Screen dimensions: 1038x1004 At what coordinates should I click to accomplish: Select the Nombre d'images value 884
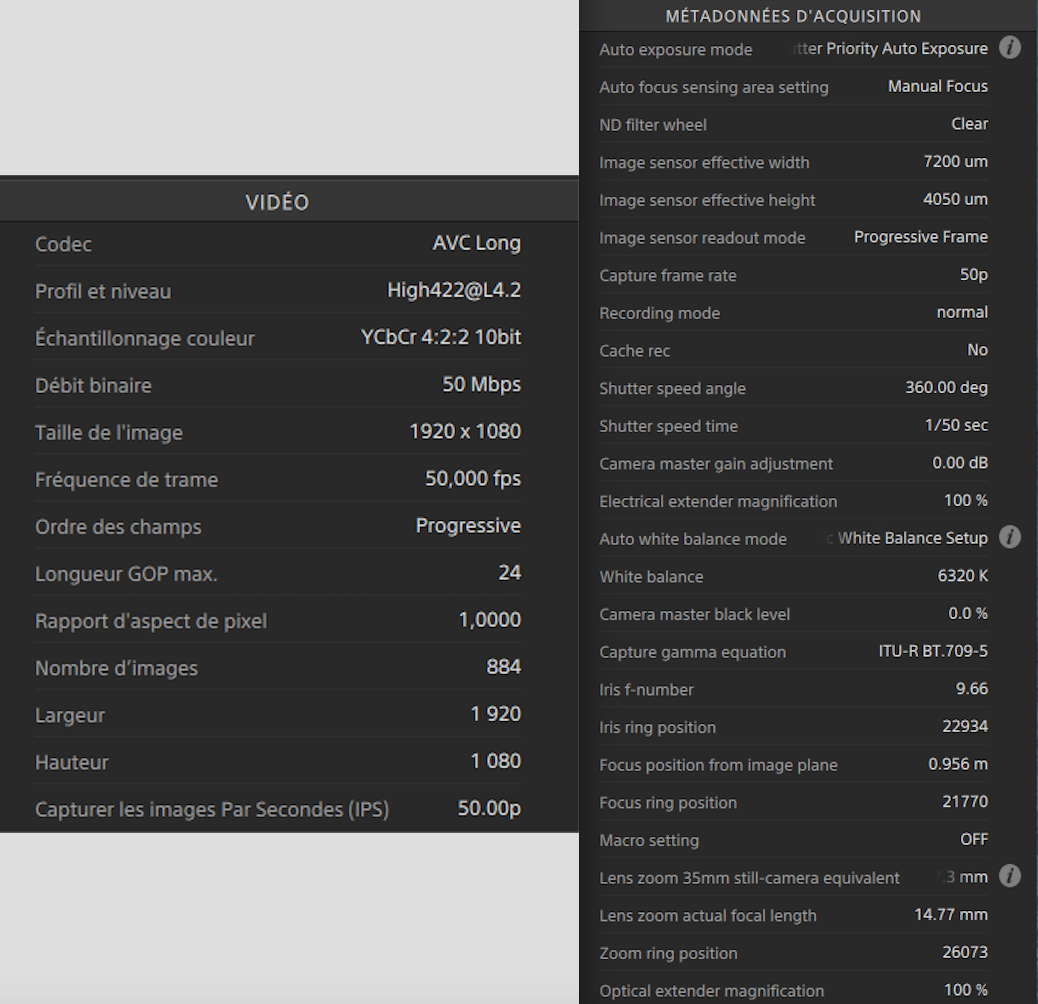[x=503, y=667]
